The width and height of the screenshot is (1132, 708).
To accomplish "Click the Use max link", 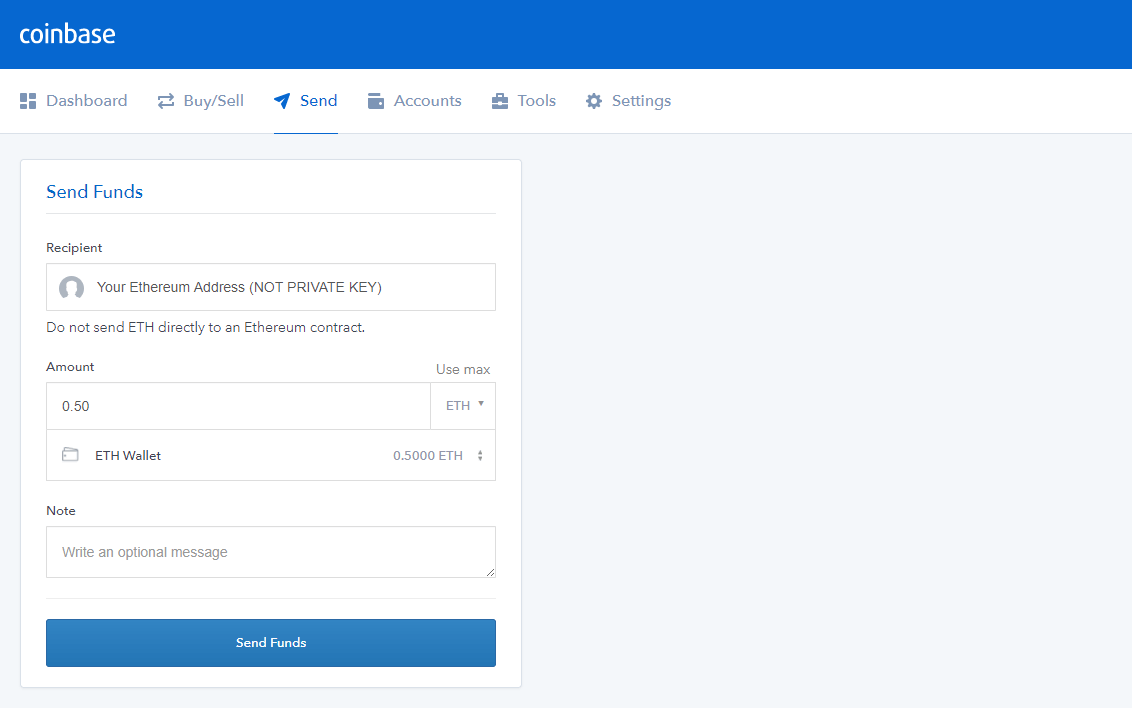I will [463, 370].
